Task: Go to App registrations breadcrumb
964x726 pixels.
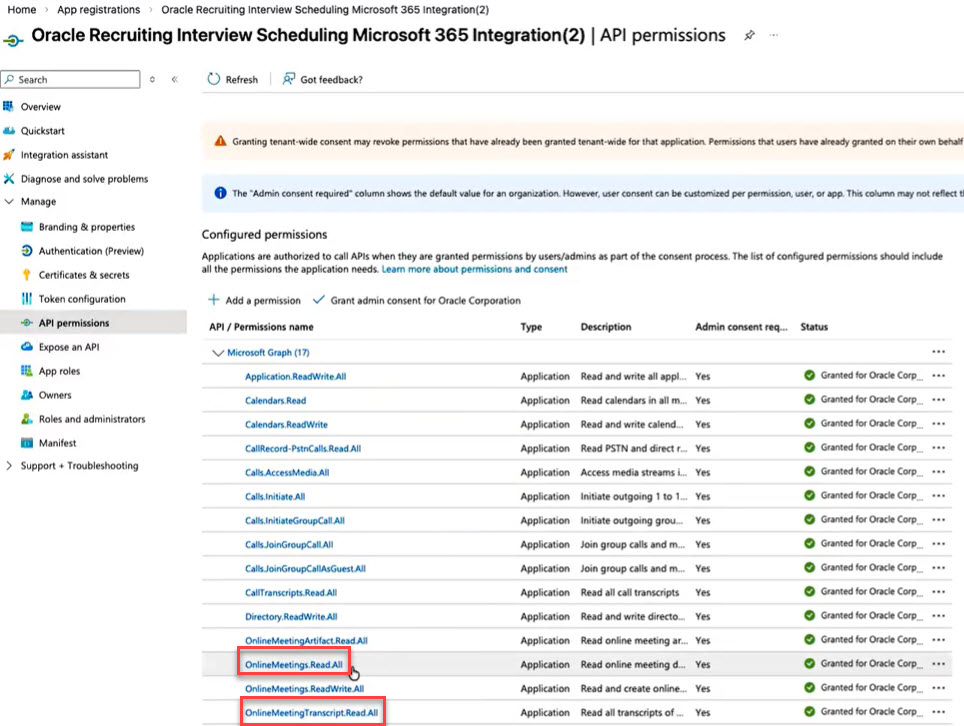Action: click(98, 10)
